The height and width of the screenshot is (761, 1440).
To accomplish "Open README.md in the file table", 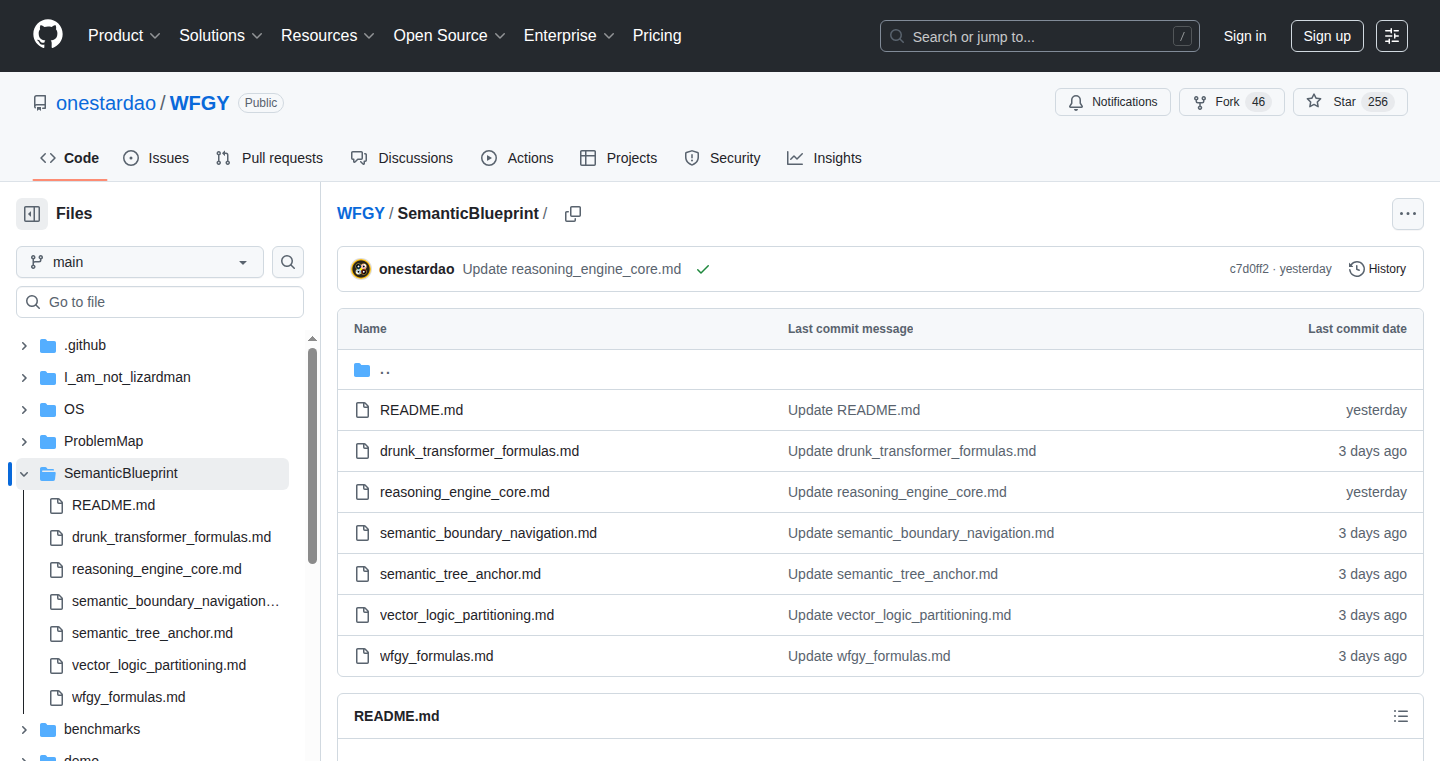I will (421, 410).
